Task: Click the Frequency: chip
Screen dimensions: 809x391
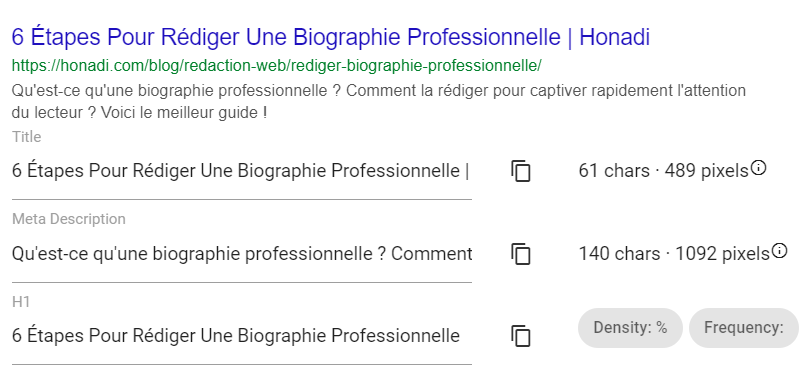Action: click(x=743, y=328)
